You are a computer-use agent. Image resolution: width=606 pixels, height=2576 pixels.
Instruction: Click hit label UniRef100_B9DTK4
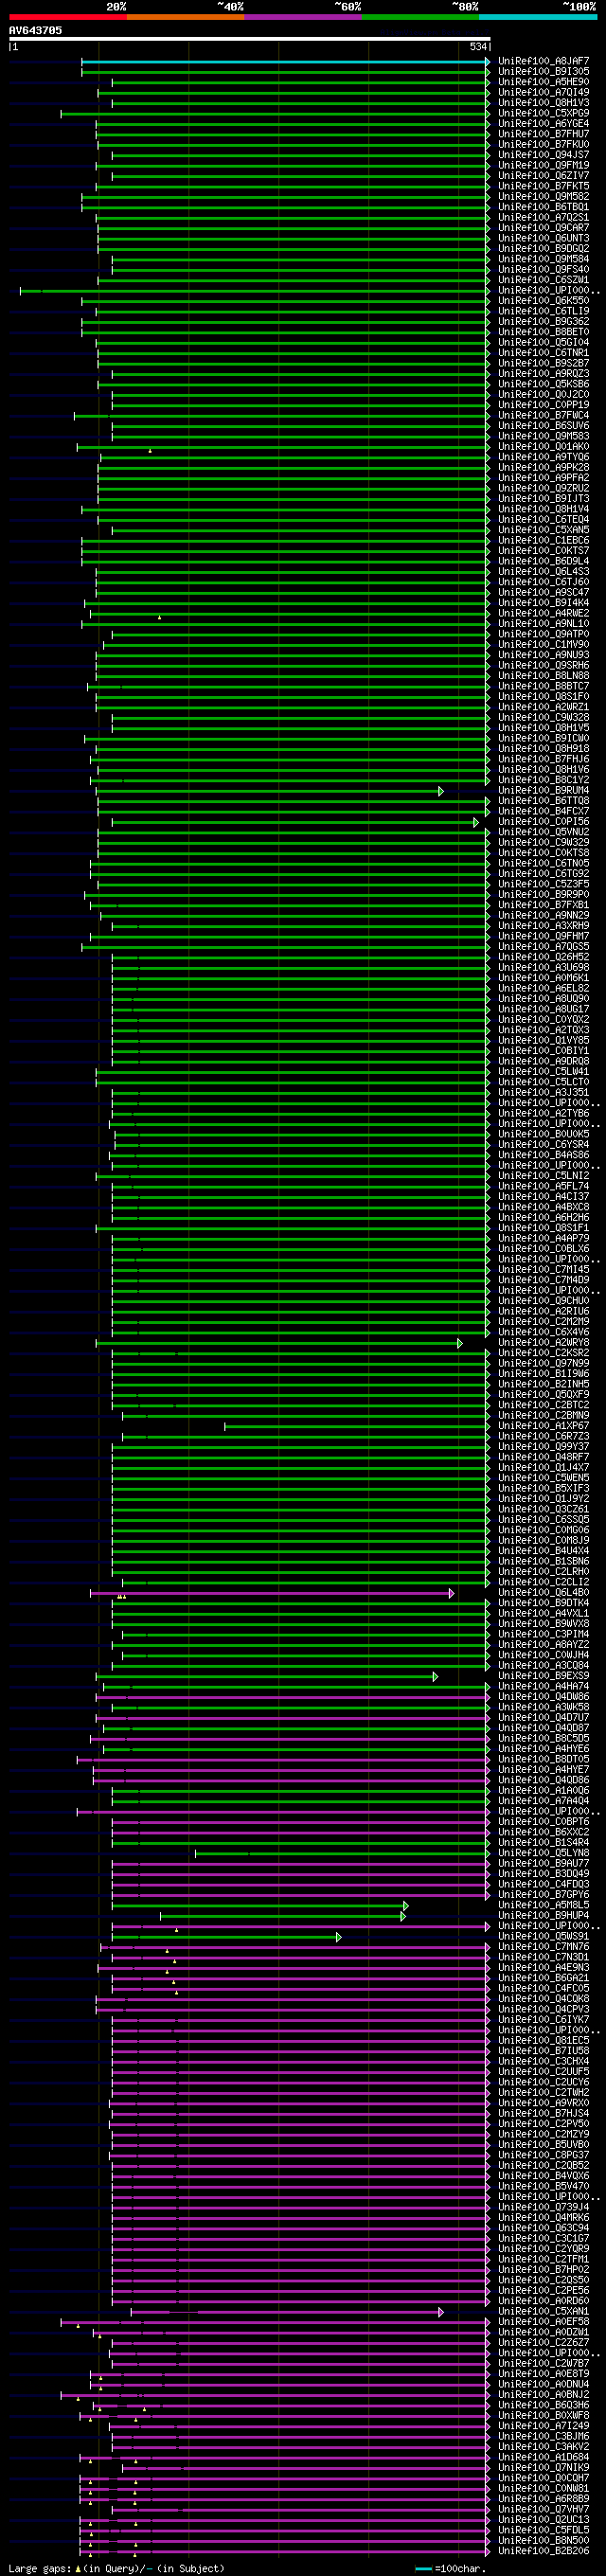coord(543,1603)
